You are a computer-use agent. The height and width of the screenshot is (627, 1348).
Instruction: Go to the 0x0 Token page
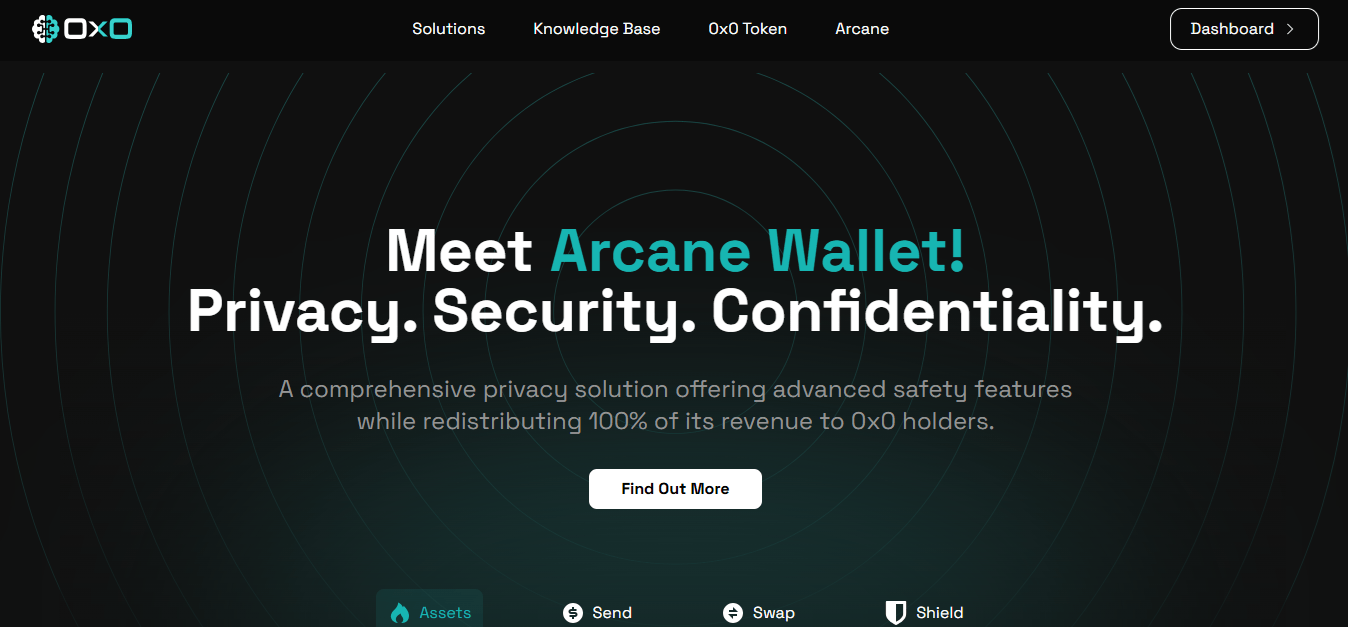[x=747, y=29]
